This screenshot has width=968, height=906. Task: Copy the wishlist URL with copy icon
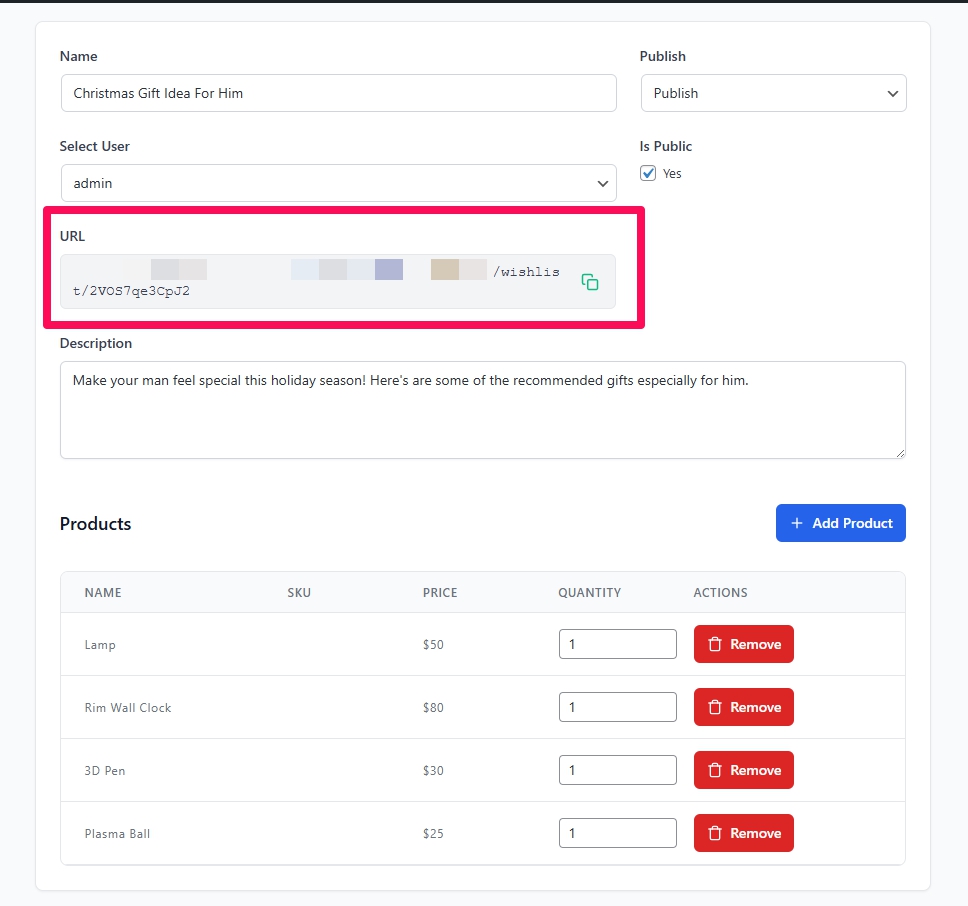(590, 282)
